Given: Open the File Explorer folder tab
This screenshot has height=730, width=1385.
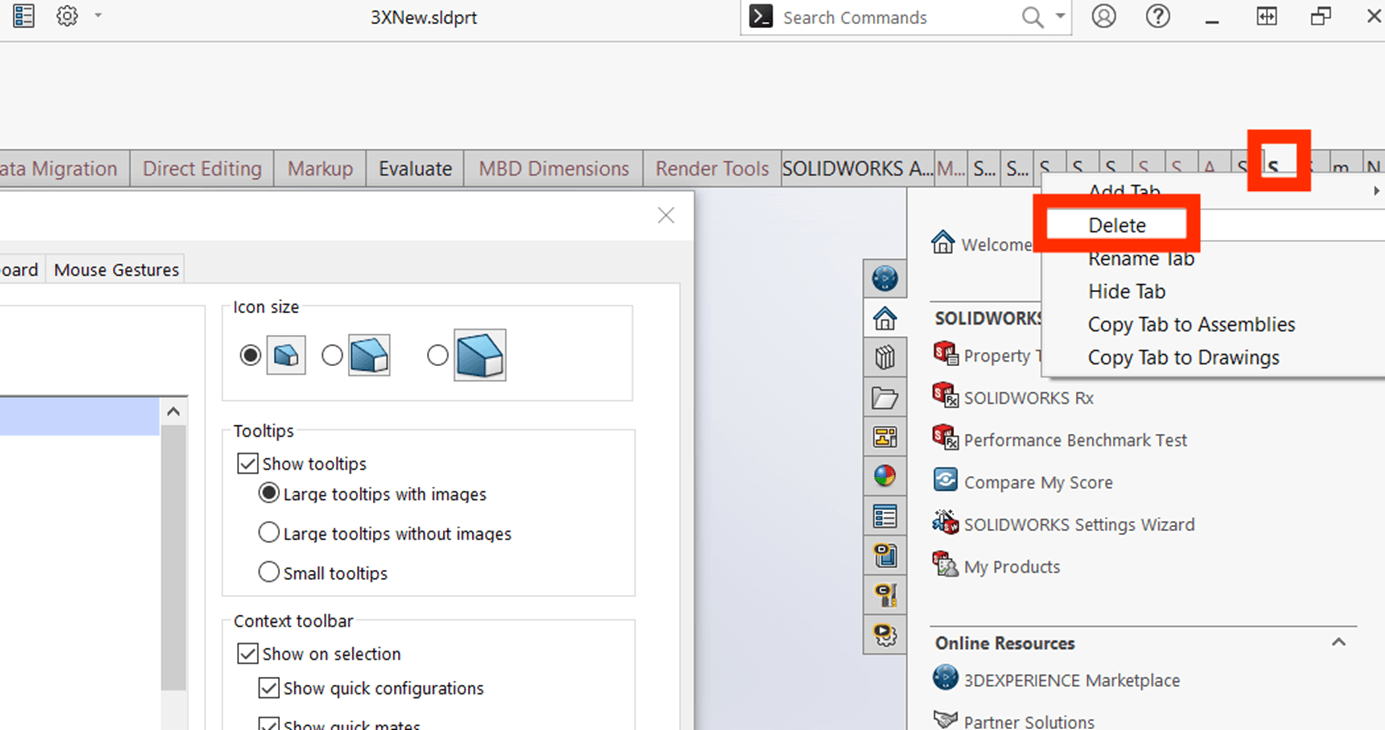Looking at the screenshot, I should [x=885, y=398].
